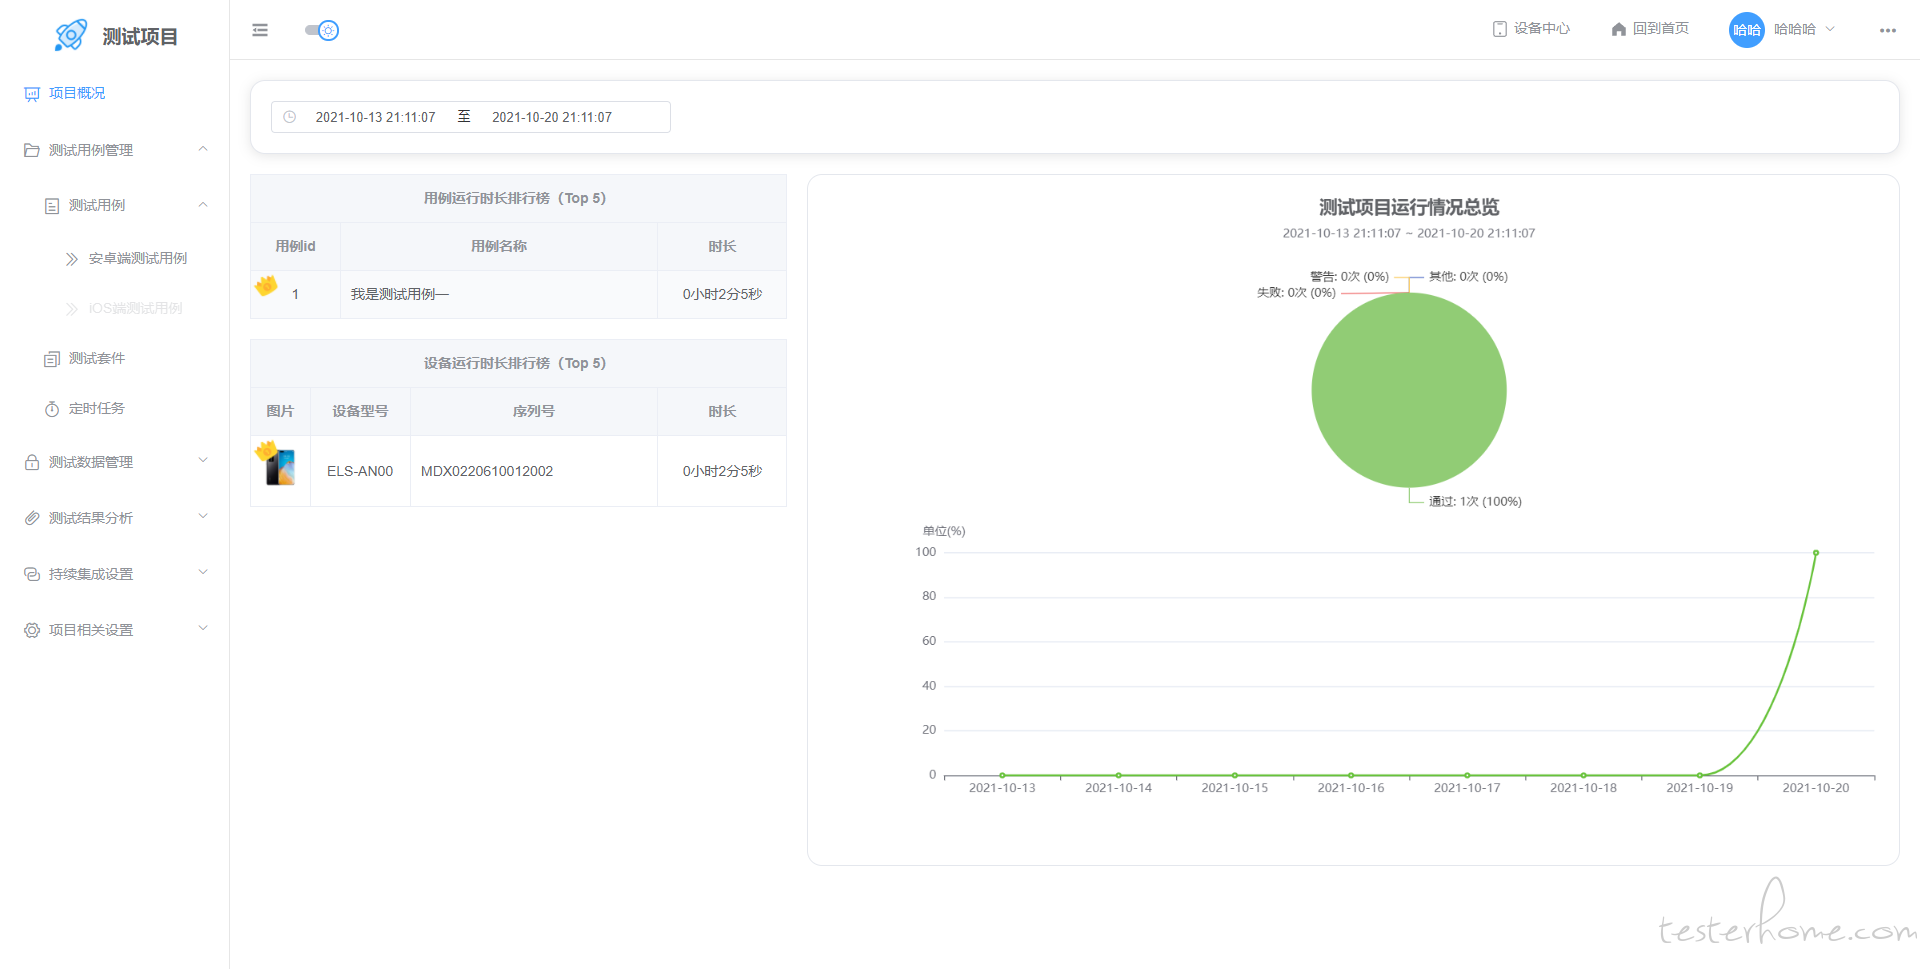Collapse sidebar using the hamburger menu icon
The height and width of the screenshot is (969, 1920).
click(x=260, y=30)
